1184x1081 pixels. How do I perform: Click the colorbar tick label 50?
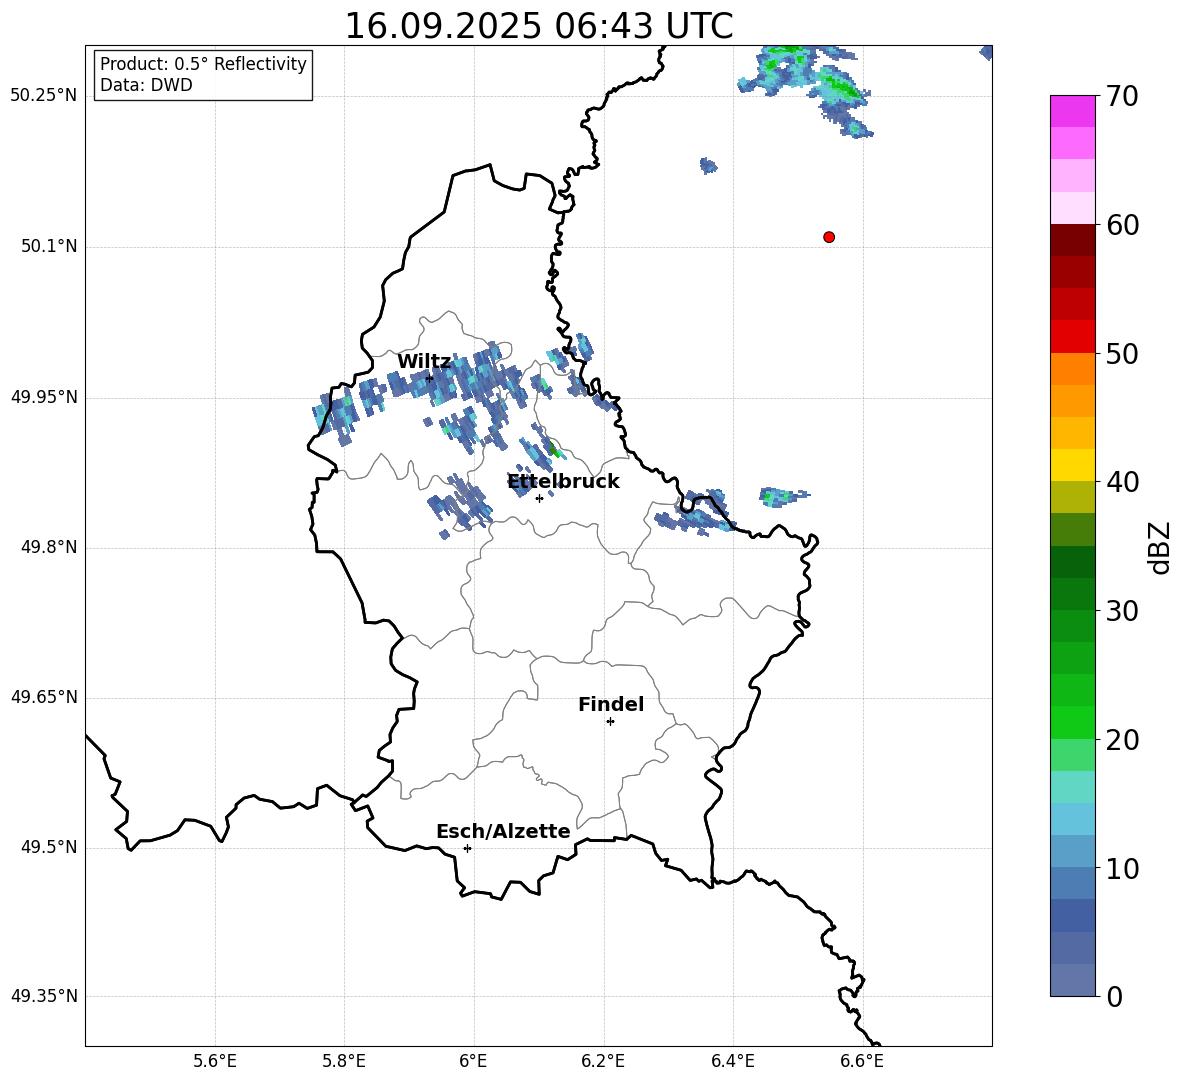[x=1122, y=354]
